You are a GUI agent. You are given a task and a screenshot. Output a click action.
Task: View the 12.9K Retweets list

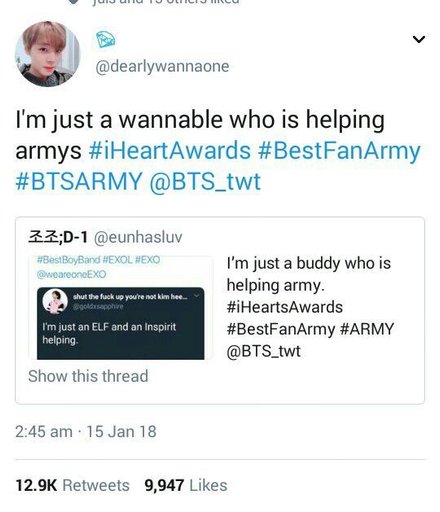click(x=72, y=485)
